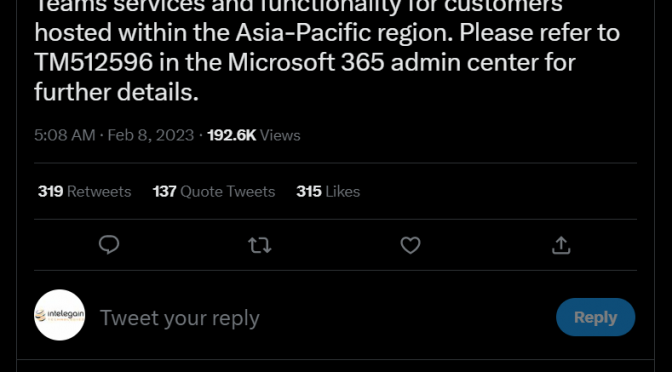Viewport: 672px width, 372px height.
Task: Click the Asia-Pacific text in tweet
Action: [x=303, y=33]
